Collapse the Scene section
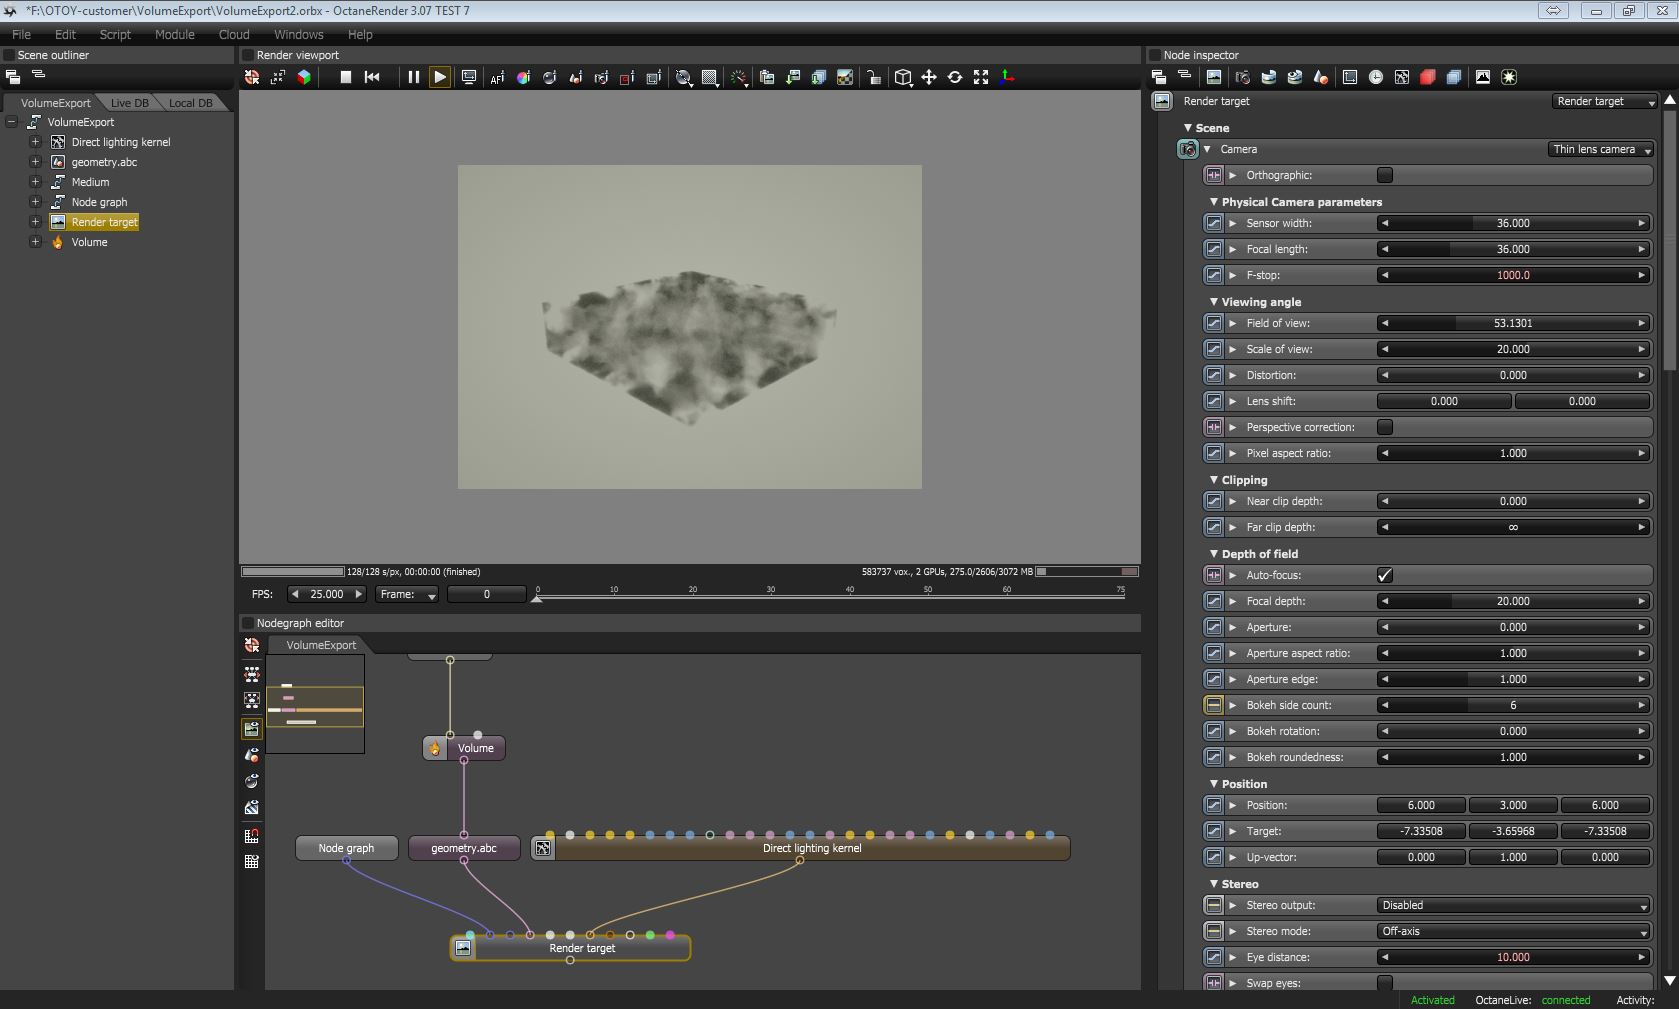The image size is (1679, 1009). tap(1188, 128)
